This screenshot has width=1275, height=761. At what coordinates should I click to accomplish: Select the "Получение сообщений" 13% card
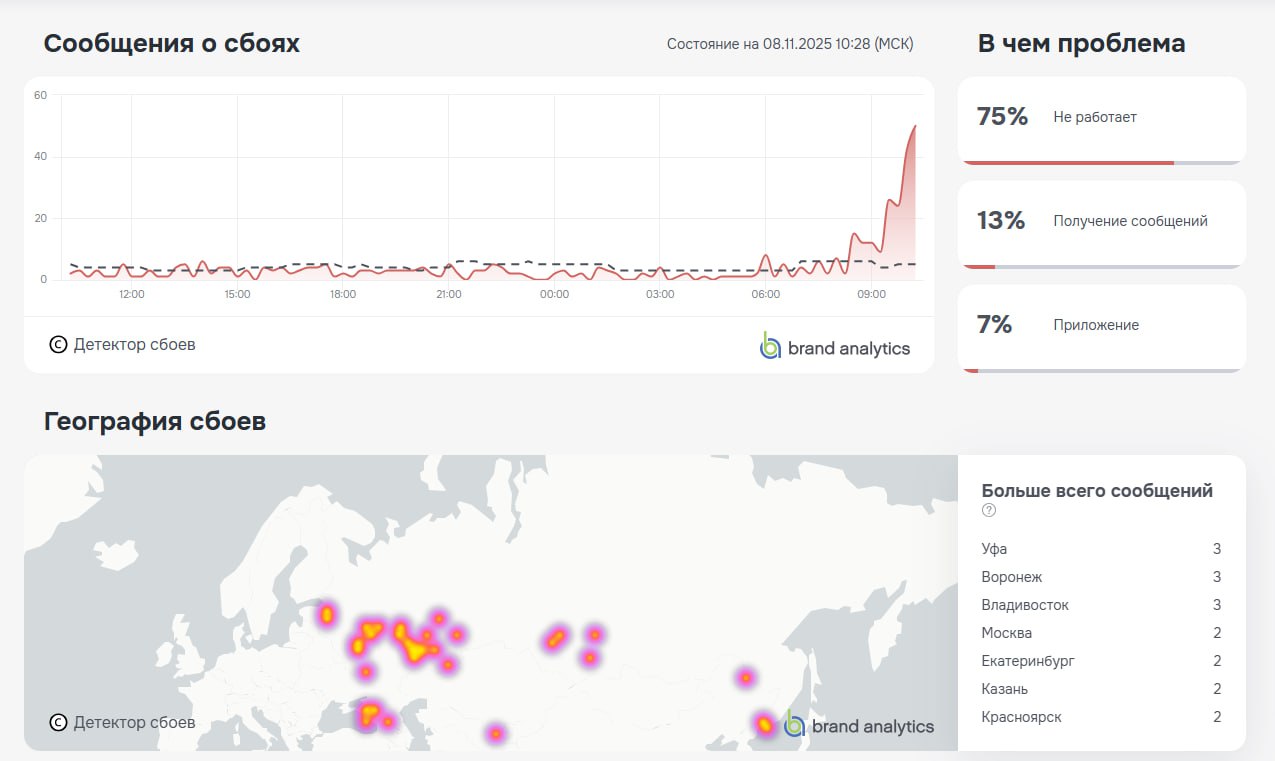(1101, 222)
